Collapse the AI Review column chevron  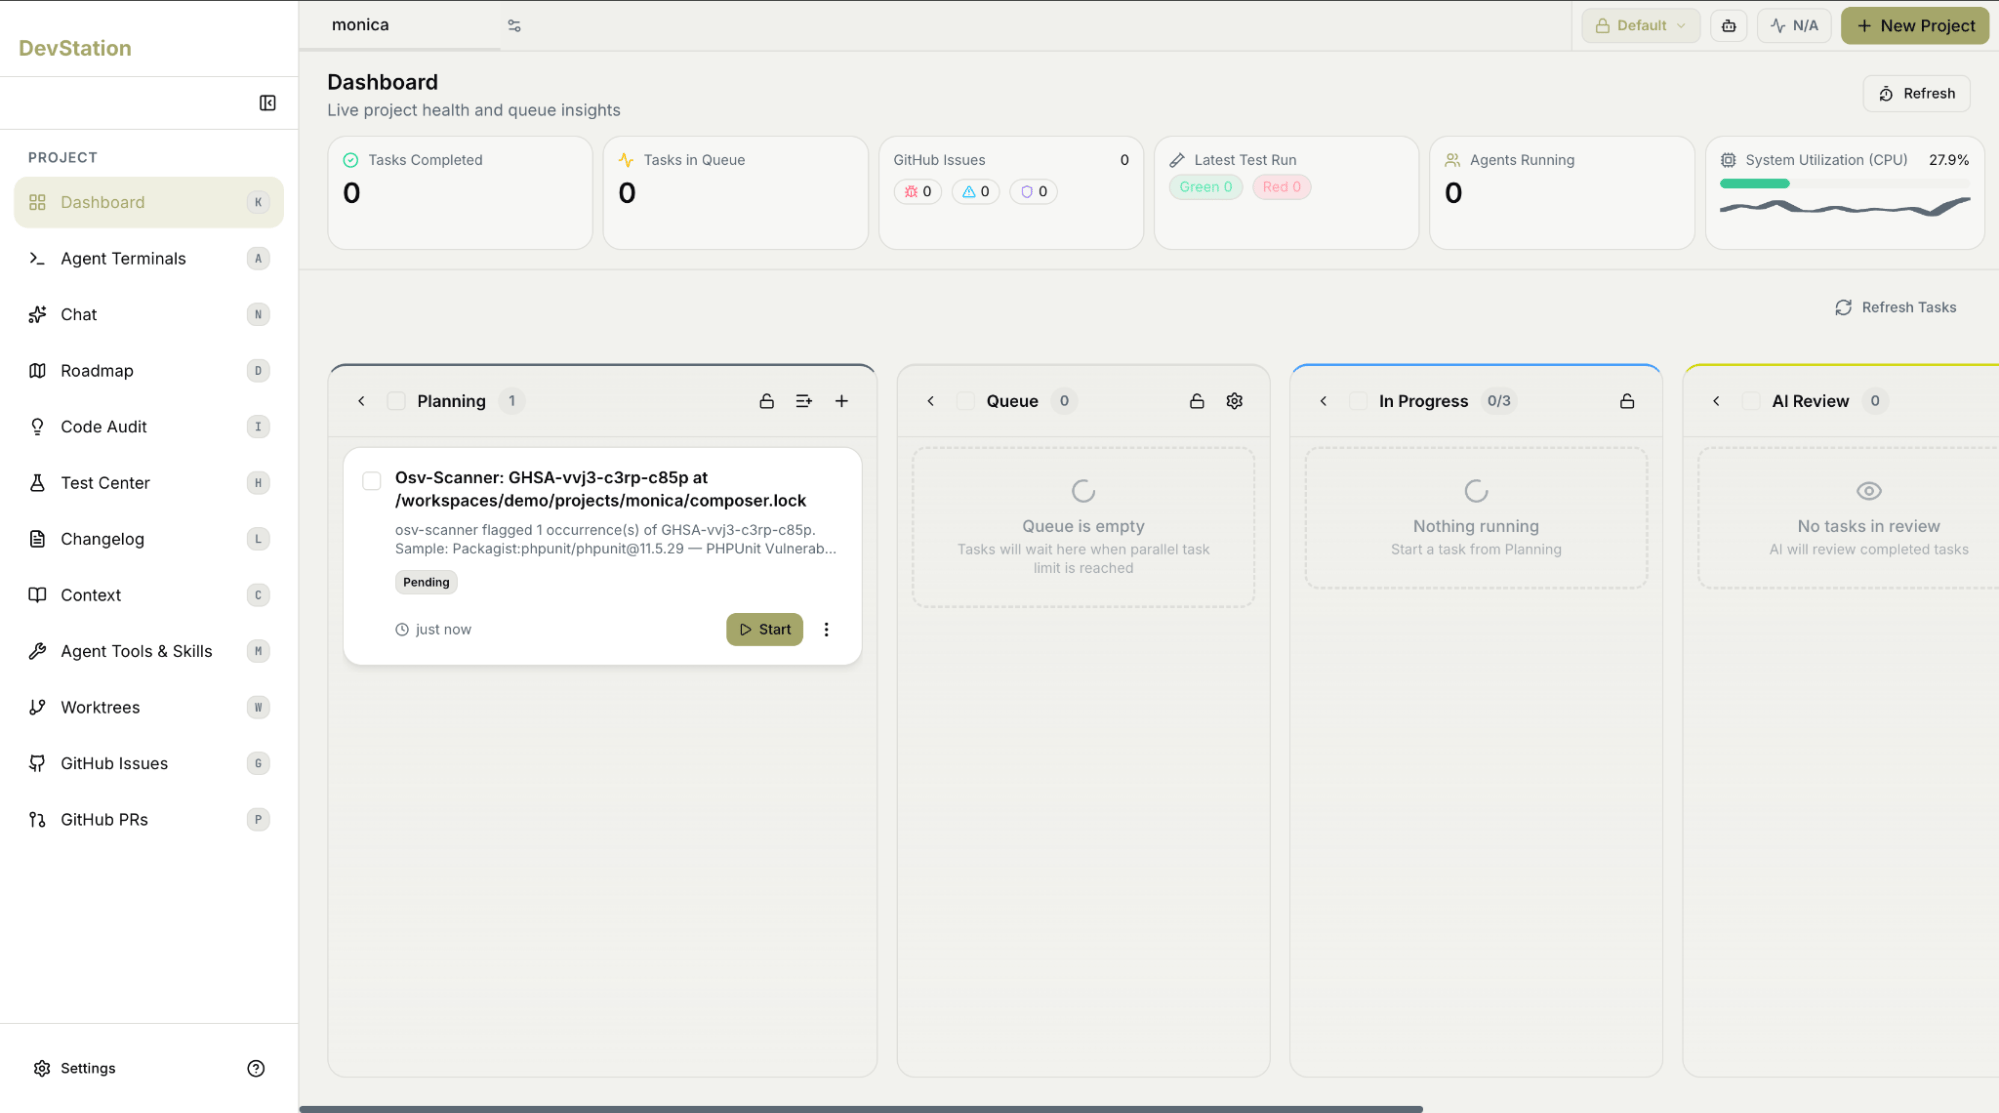[1716, 401]
